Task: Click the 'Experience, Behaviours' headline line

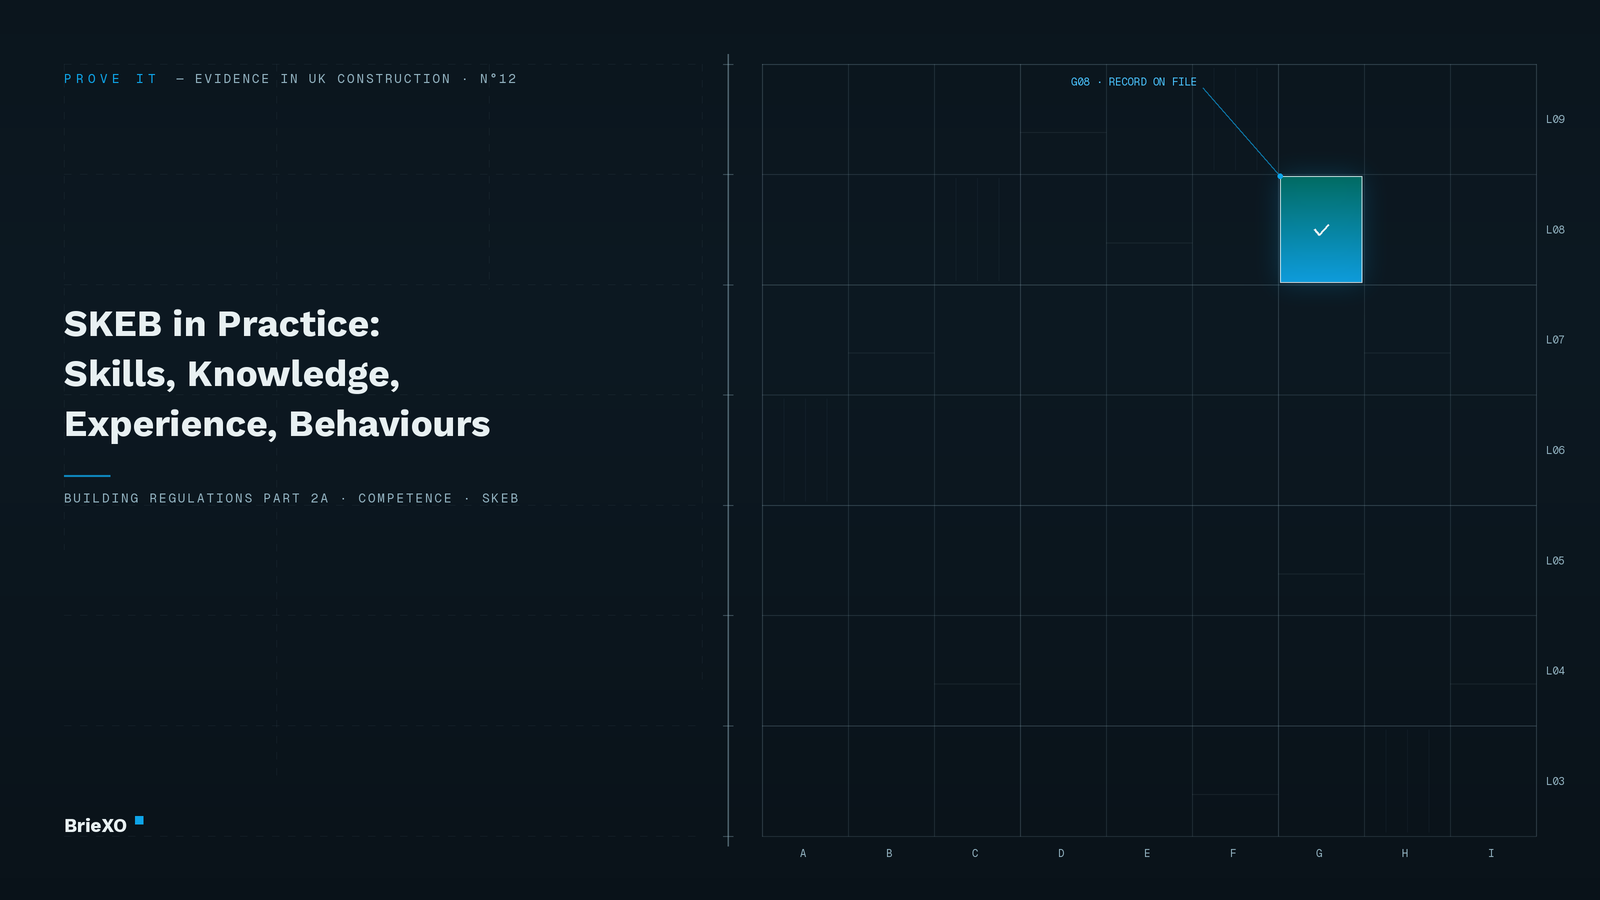Action: click(x=277, y=424)
